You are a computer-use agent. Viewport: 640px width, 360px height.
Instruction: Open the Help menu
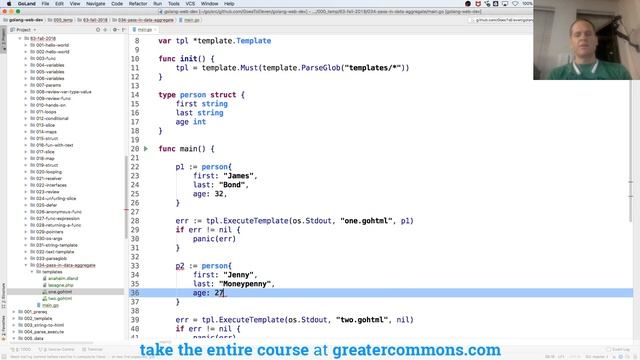229,4
